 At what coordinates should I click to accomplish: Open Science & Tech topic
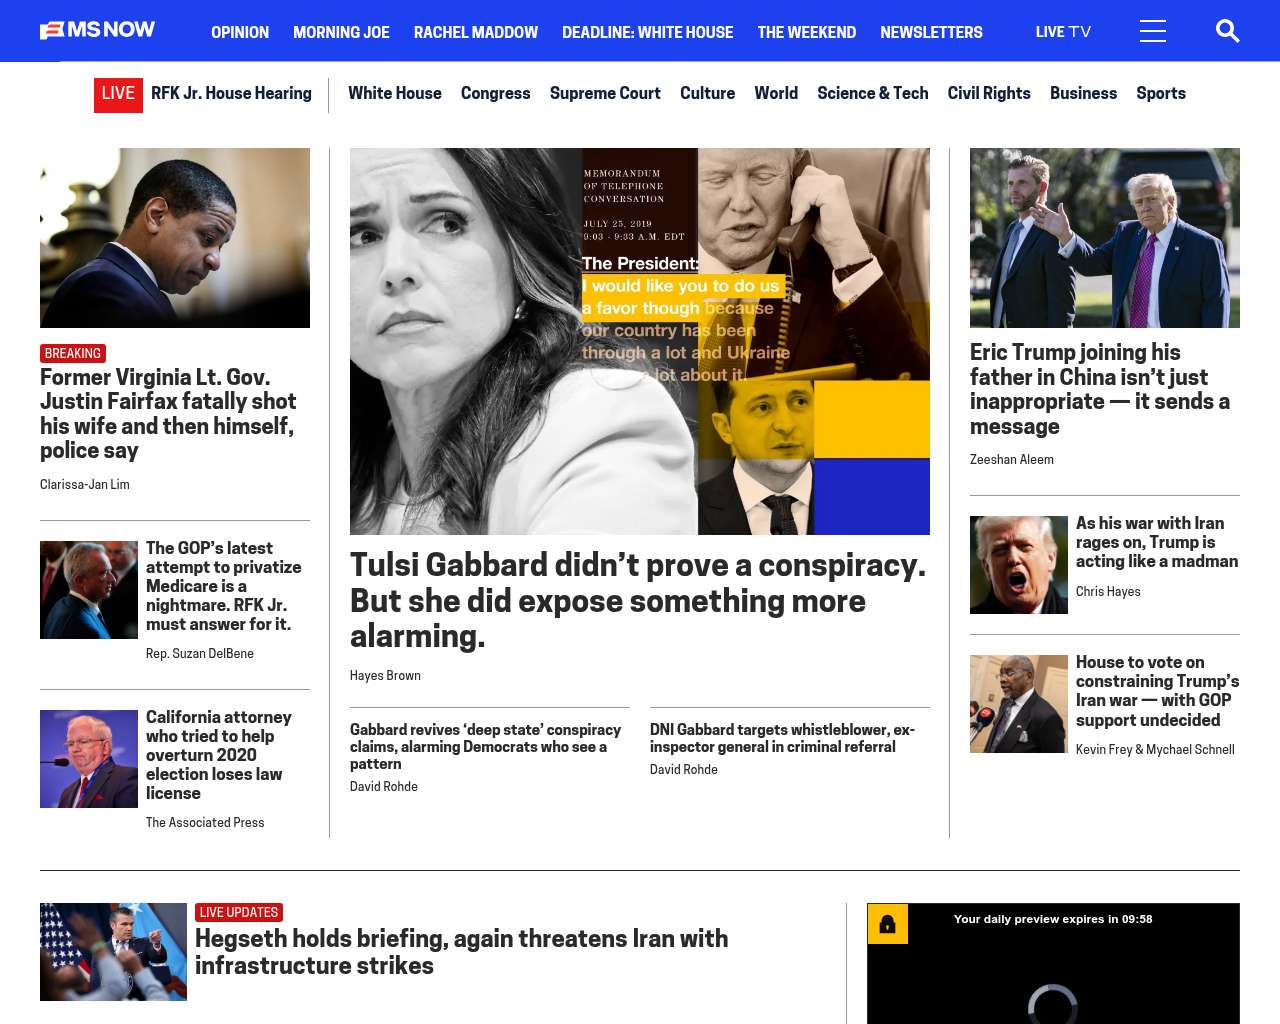(x=873, y=93)
